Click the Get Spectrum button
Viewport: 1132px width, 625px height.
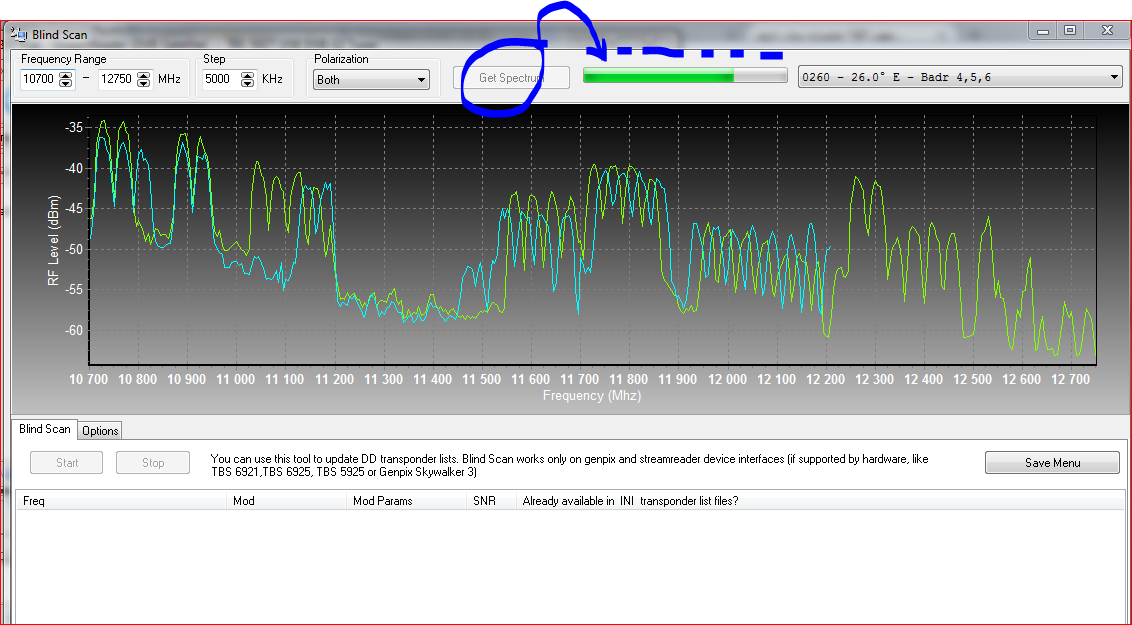pos(511,78)
